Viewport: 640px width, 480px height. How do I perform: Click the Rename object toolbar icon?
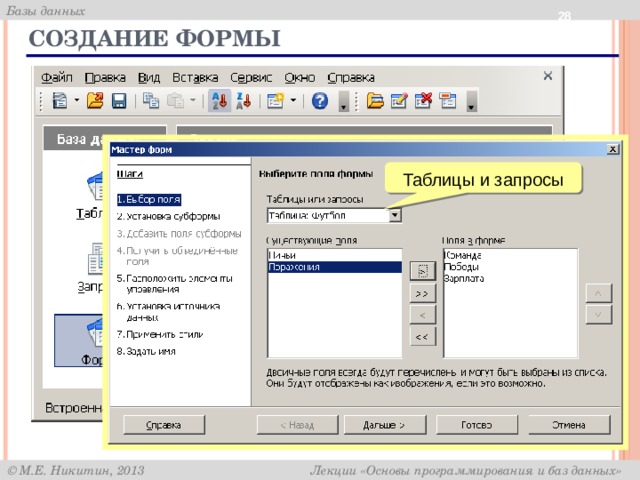pyautogui.click(x=448, y=100)
